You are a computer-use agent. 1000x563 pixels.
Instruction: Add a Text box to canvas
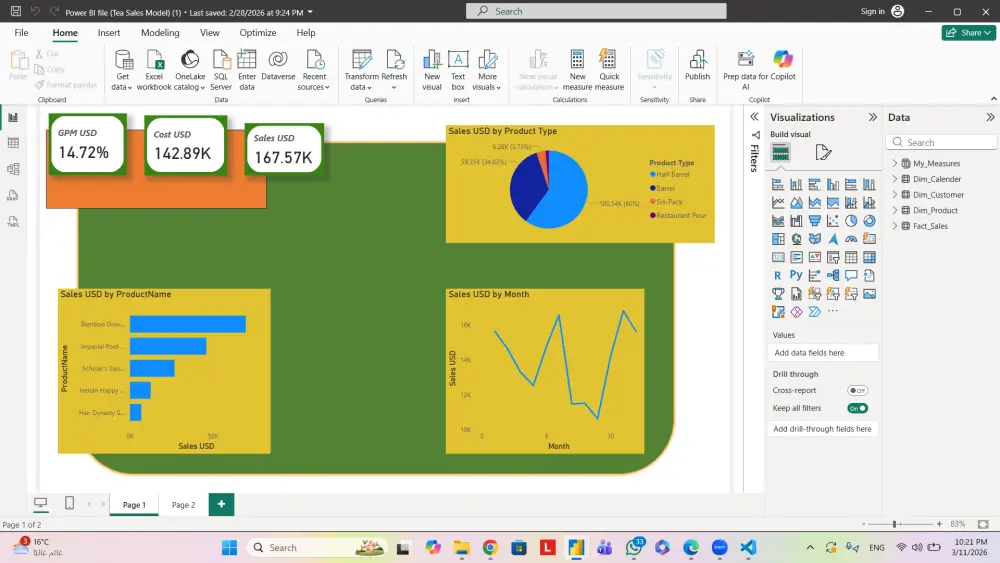coord(458,70)
